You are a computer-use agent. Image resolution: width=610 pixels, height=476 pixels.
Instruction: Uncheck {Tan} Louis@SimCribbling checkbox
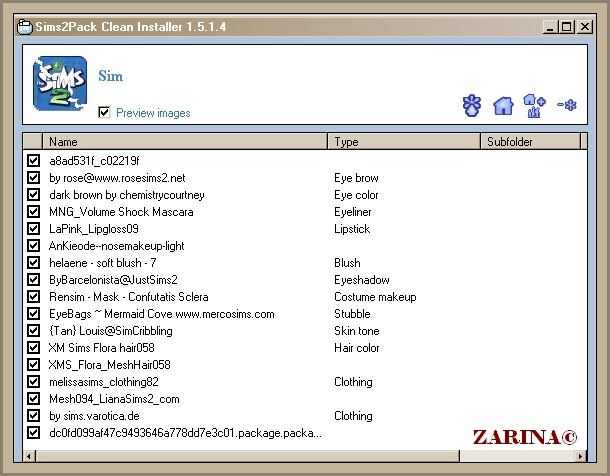[33, 331]
